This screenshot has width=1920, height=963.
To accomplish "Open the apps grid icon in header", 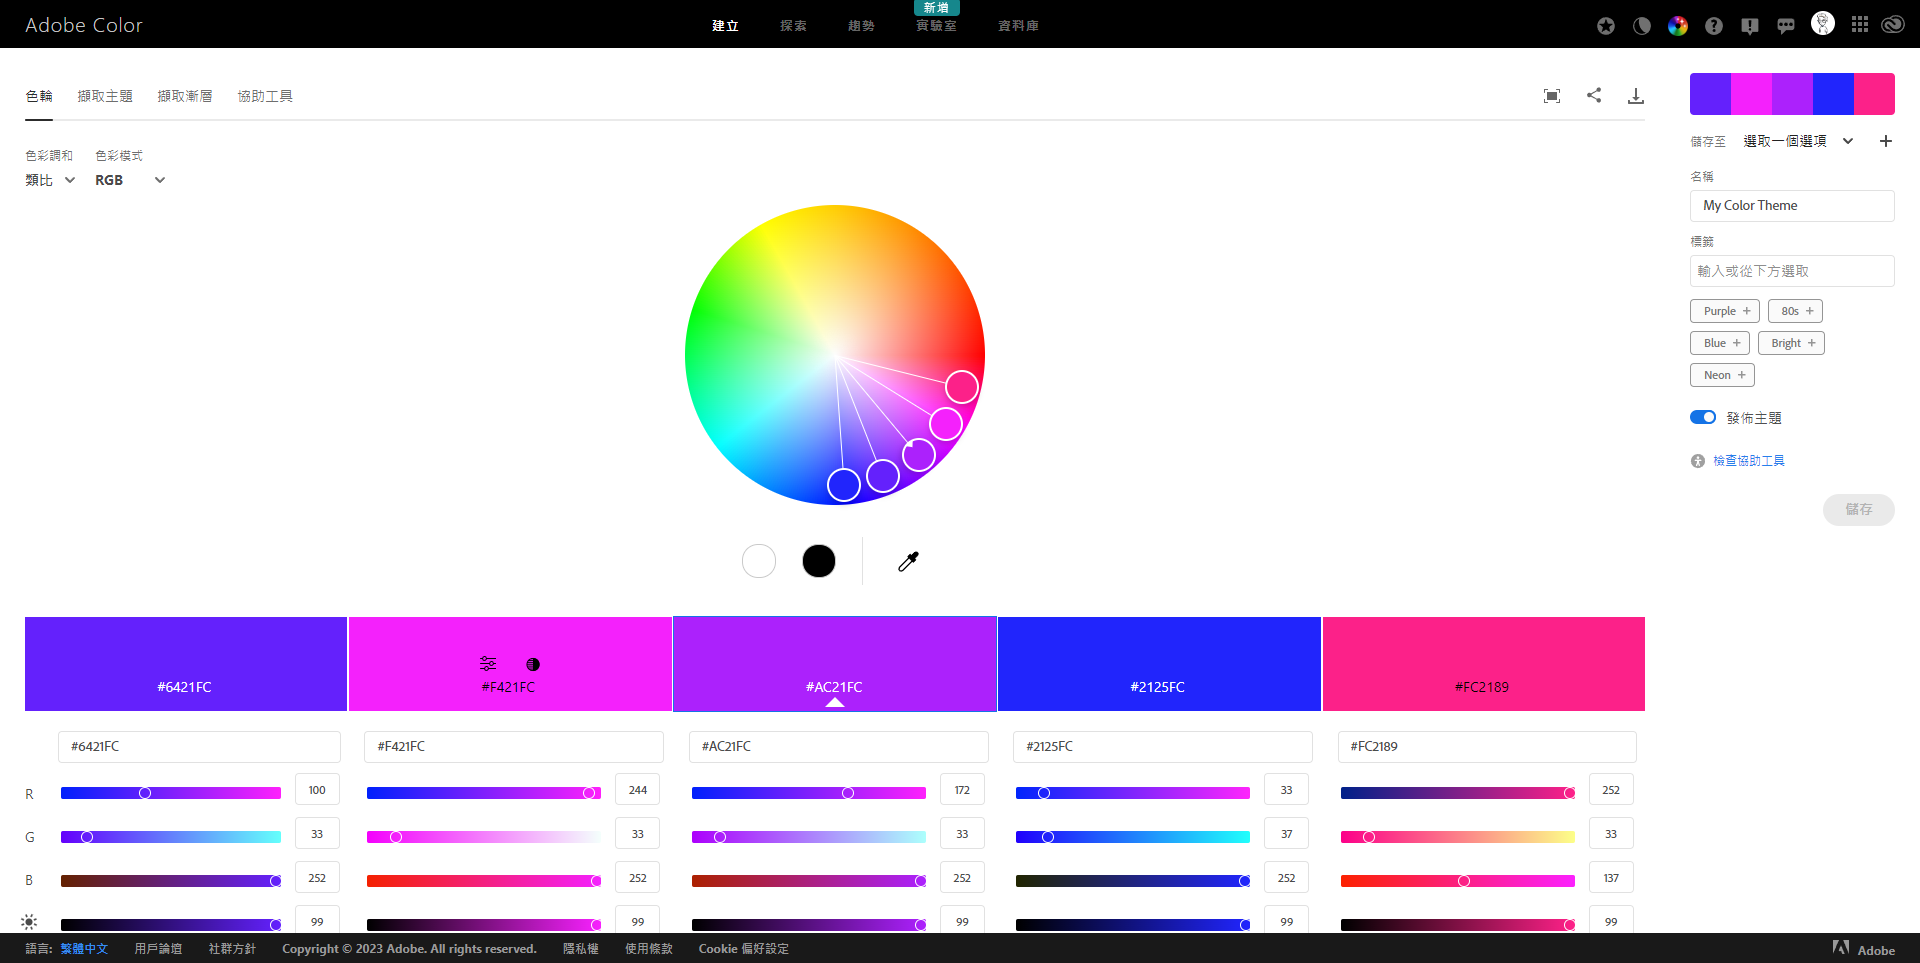I will pos(1860,25).
